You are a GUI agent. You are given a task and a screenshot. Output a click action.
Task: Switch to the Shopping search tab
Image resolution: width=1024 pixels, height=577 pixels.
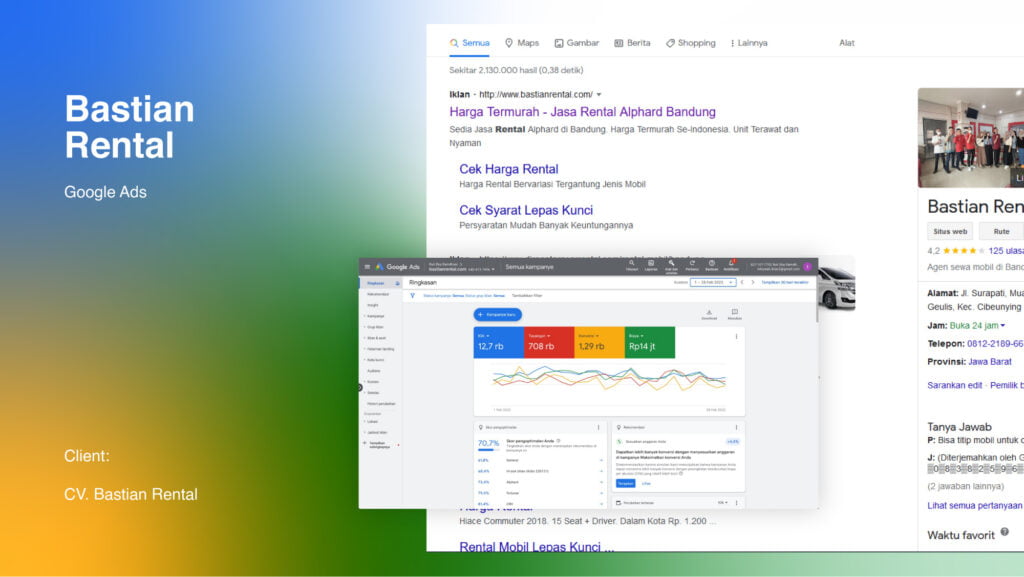[690, 43]
